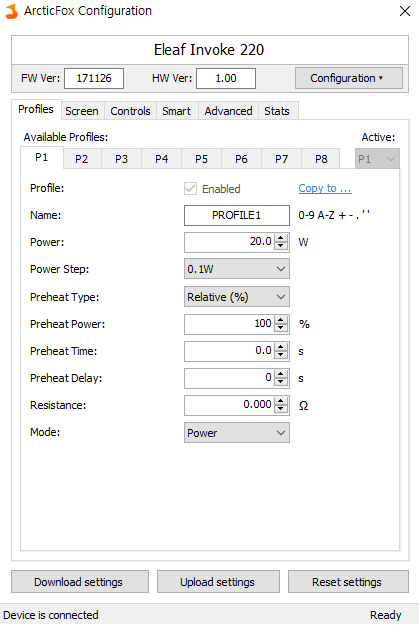
Task: Click the Download settings button
Action: (x=80, y=582)
